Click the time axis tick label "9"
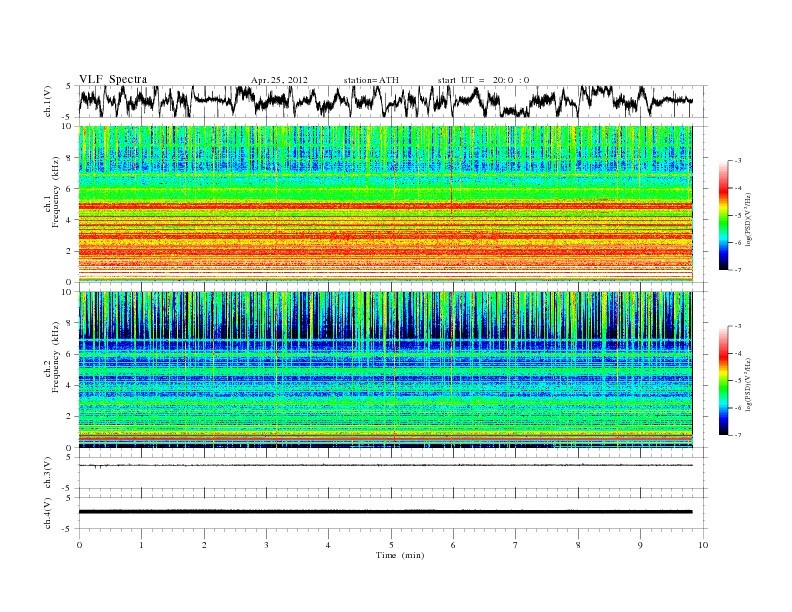This screenshot has height=612, width=792. [x=640, y=545]
